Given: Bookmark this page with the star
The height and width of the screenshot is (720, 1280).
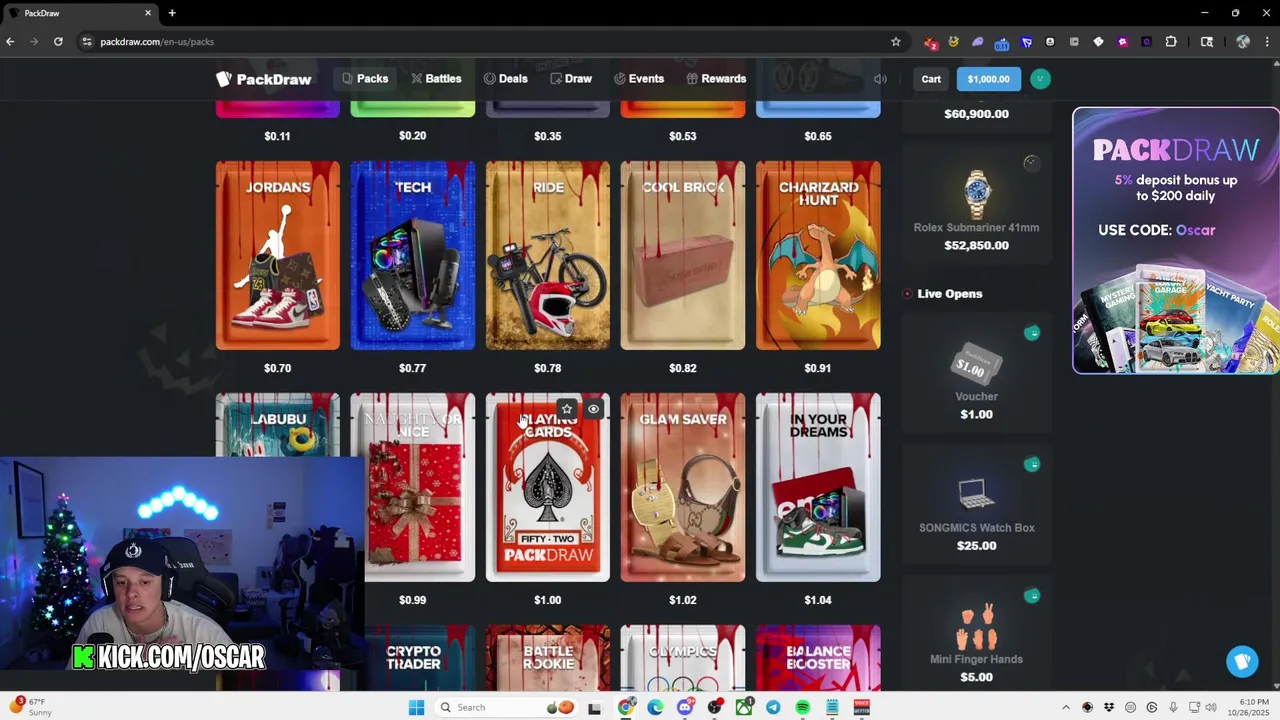Looking at the screenshot, I should pyautogui.click(x=896, y=42).
